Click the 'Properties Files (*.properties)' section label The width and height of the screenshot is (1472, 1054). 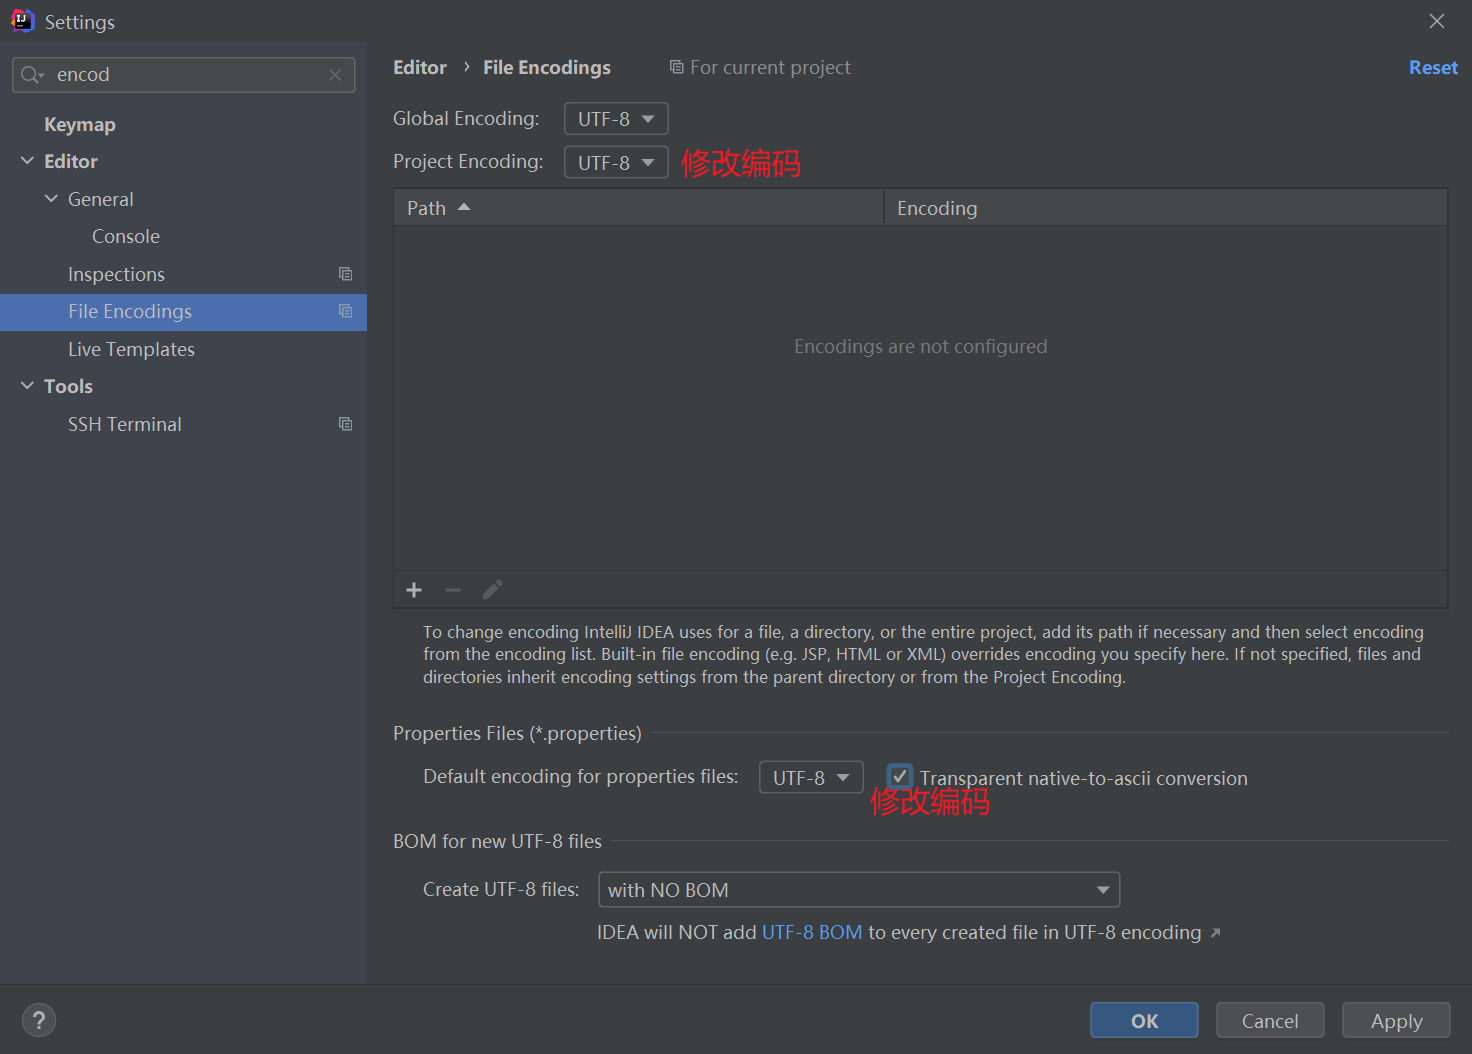tap(517, 733)
